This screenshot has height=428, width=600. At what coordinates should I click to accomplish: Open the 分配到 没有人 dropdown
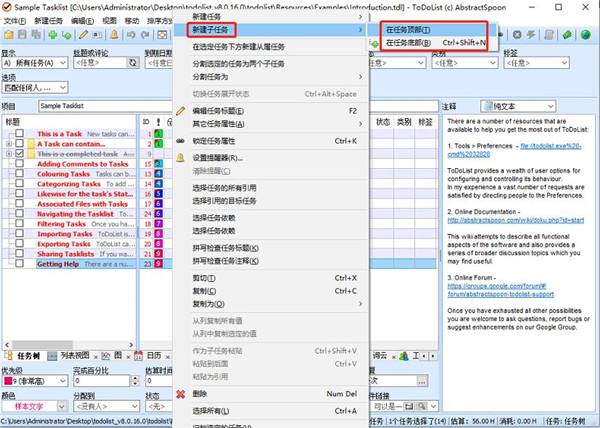[x=107, y=406]
